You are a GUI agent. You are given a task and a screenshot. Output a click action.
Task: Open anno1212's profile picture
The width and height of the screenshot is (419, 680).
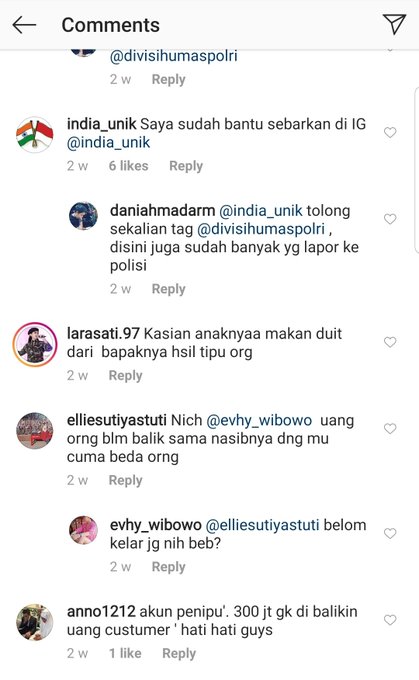[35, 622]
